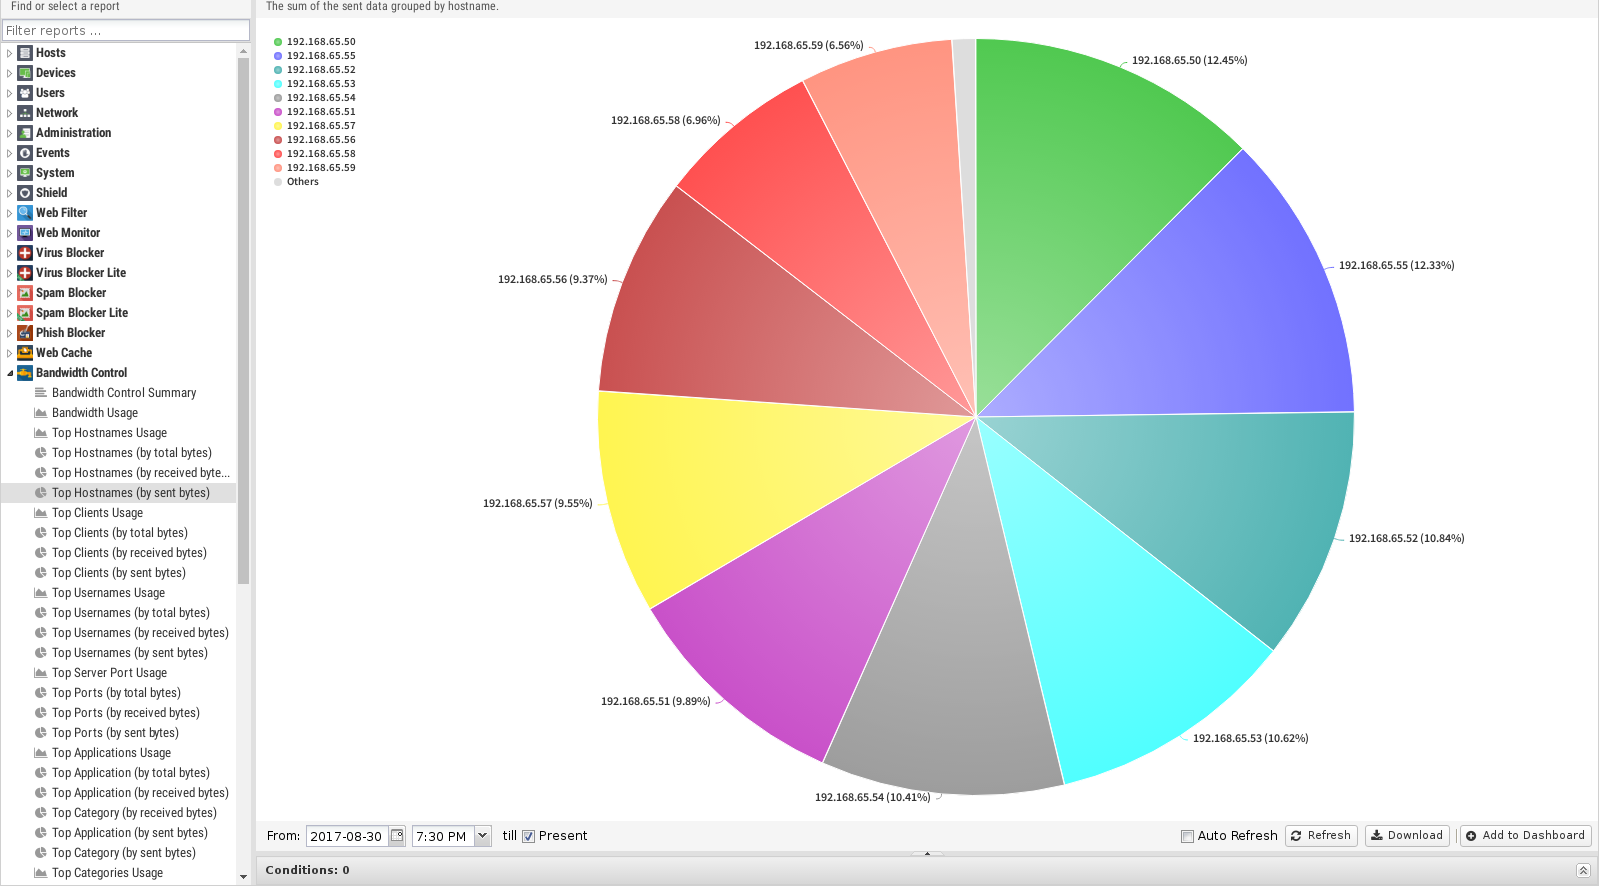The height and width of the screenshot is (886, 1599).
Task: Collapse the Bandwidth Control tree node
Action: click(10, 373)
